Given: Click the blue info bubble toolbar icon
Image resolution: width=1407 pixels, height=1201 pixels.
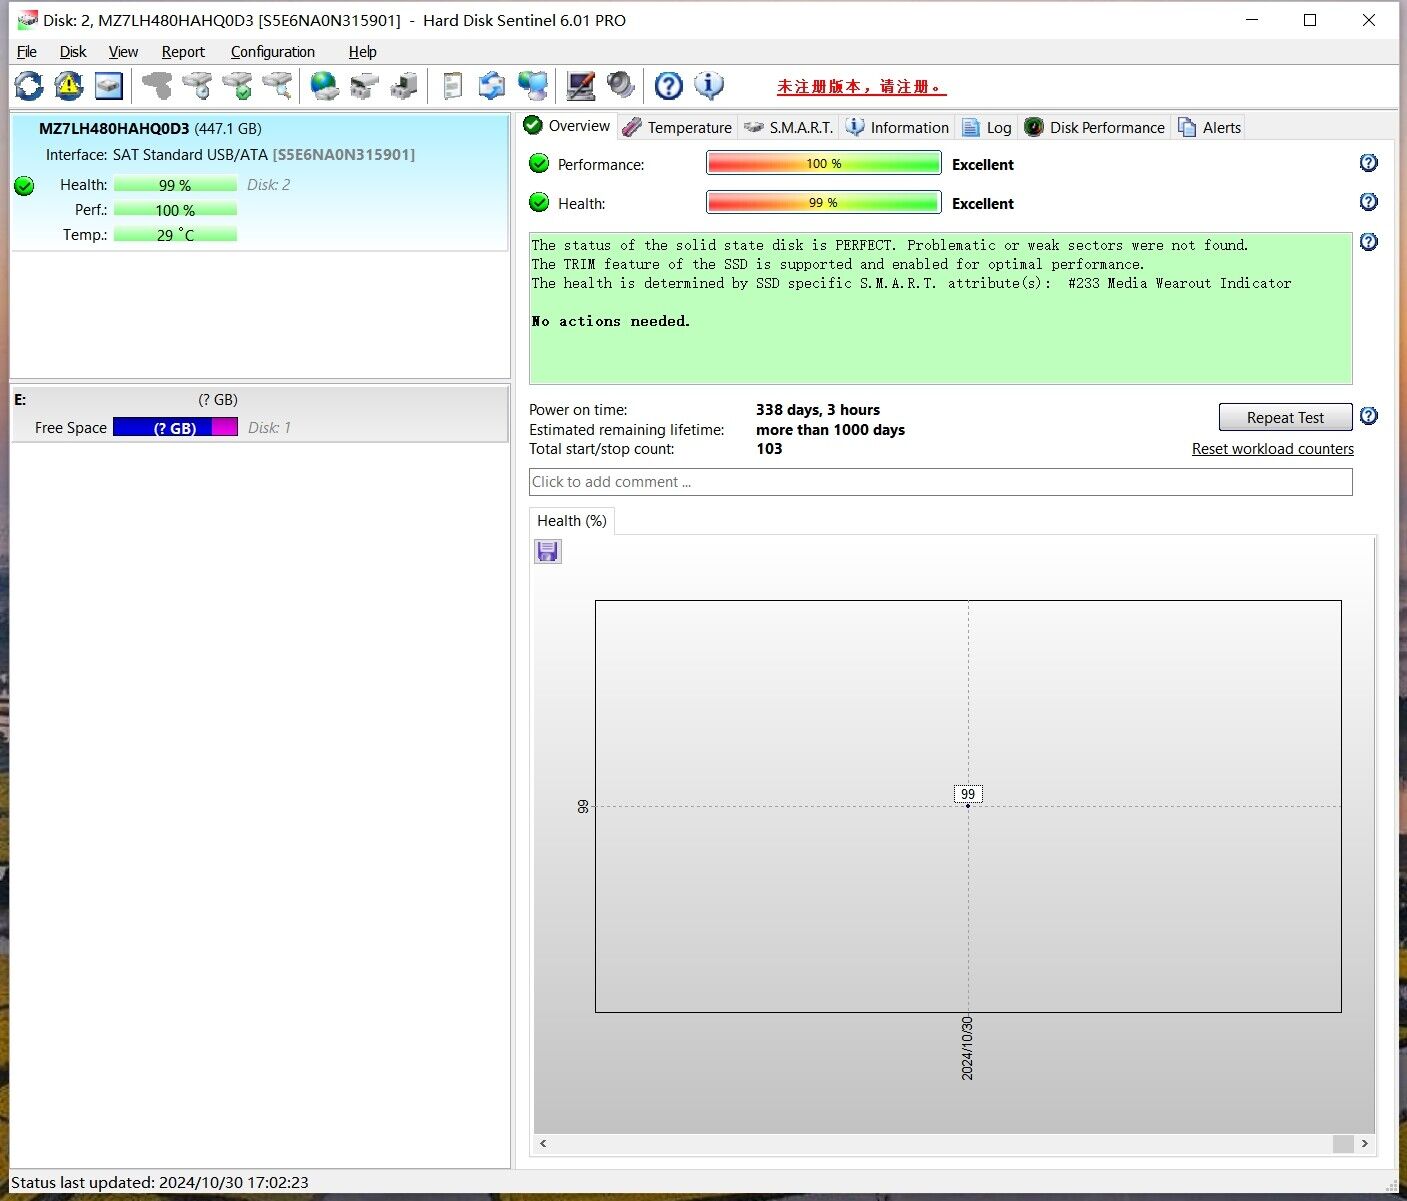Looking at the screenshot, I should point(709,86).
